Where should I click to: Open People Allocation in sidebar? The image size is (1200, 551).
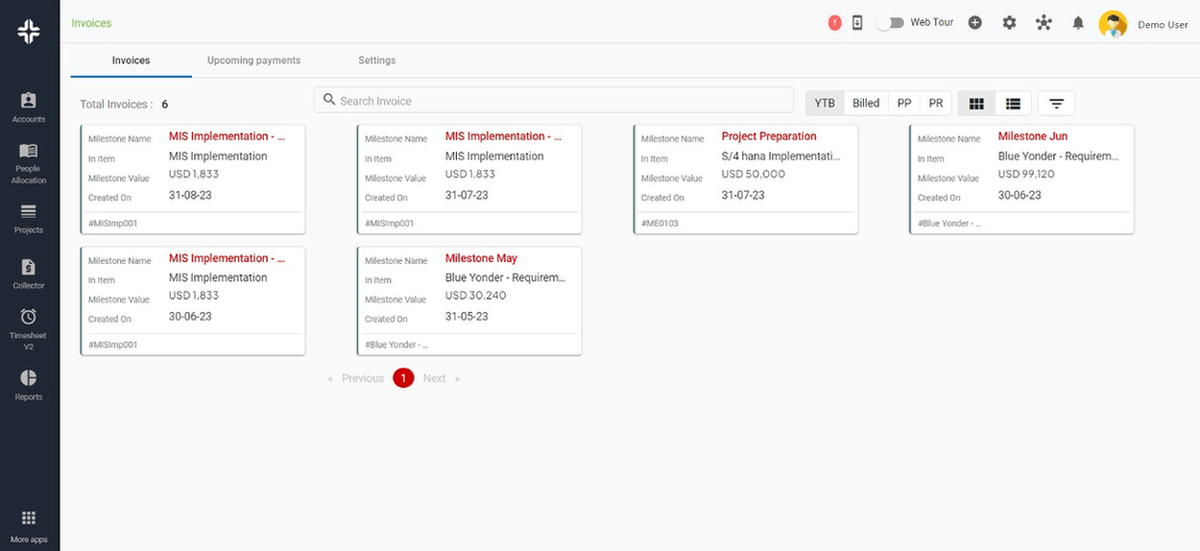pos(28,162)
